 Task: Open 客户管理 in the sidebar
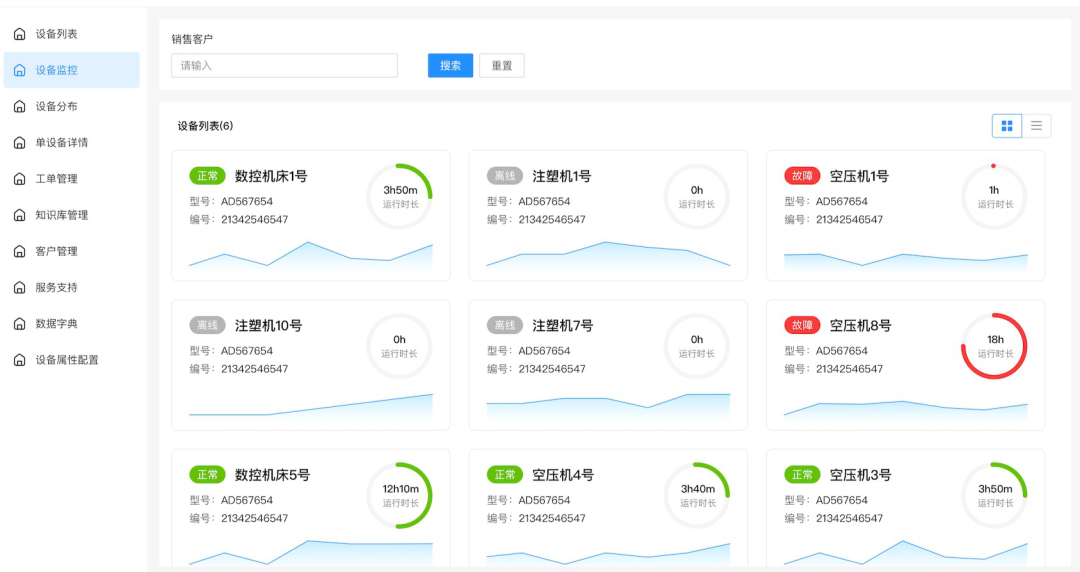[x=56, y=251]
